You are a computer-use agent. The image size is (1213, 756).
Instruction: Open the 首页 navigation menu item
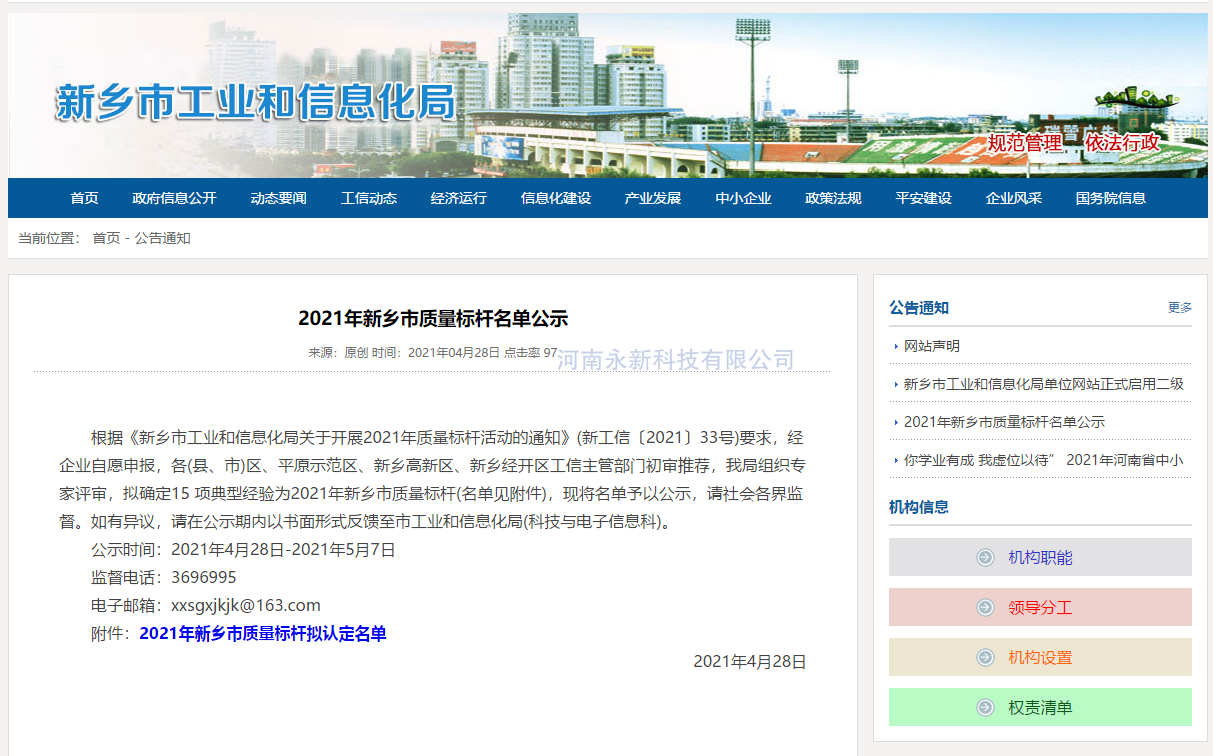click(x=84, y=198)
